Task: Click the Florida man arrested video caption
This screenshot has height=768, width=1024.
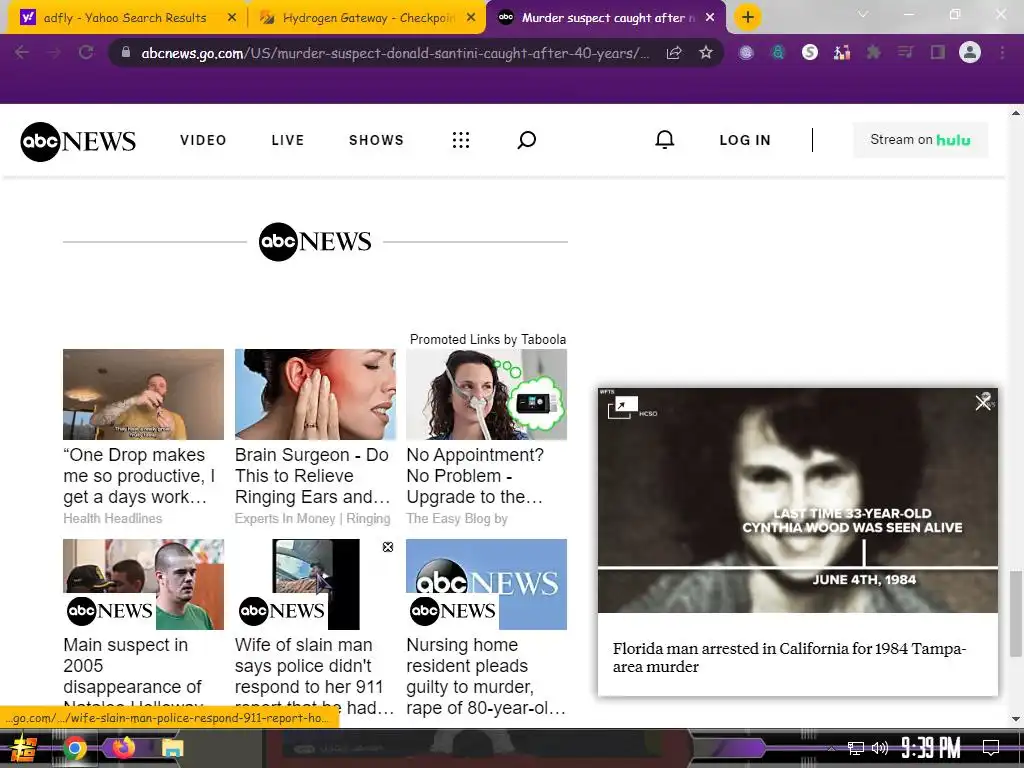Action: click(790, 658)
